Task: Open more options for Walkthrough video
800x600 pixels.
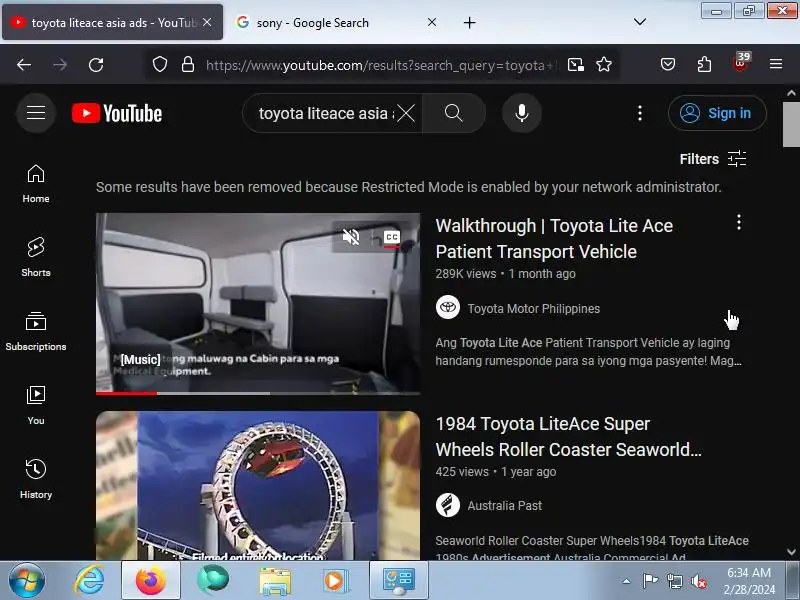Action: pyautogui.click(x=738, y=222)
